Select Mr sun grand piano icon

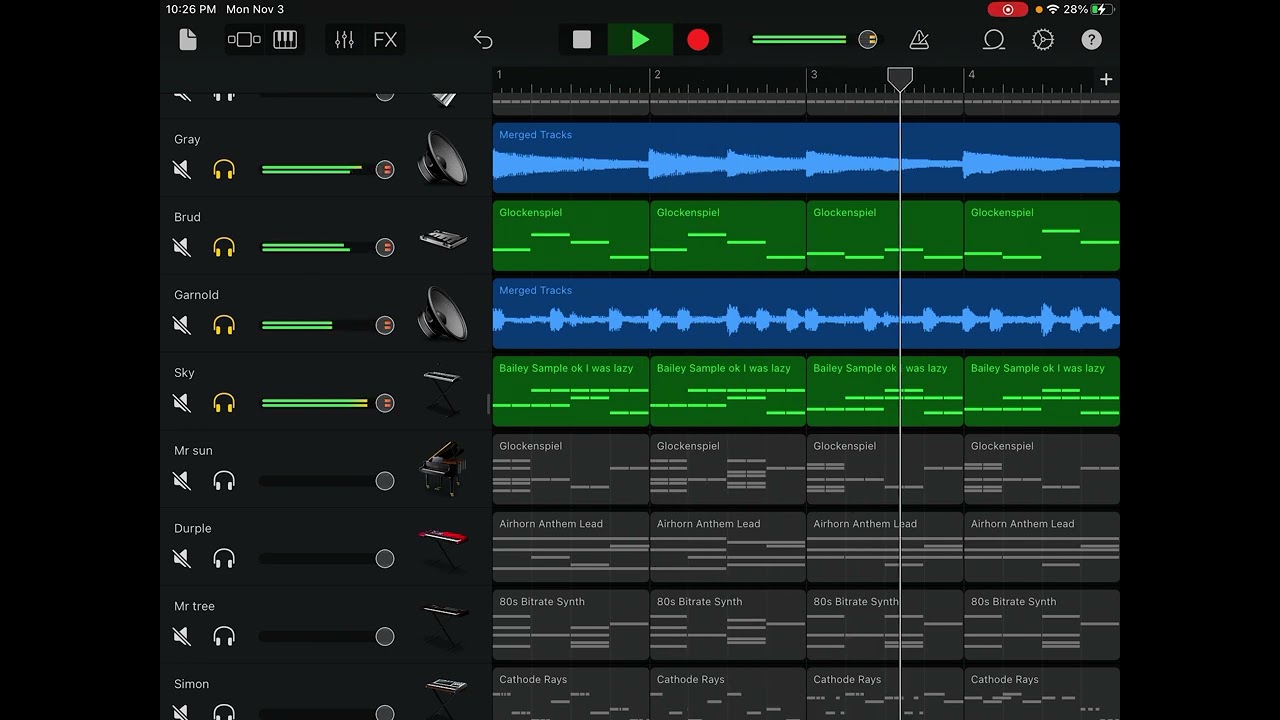point(443,469)
